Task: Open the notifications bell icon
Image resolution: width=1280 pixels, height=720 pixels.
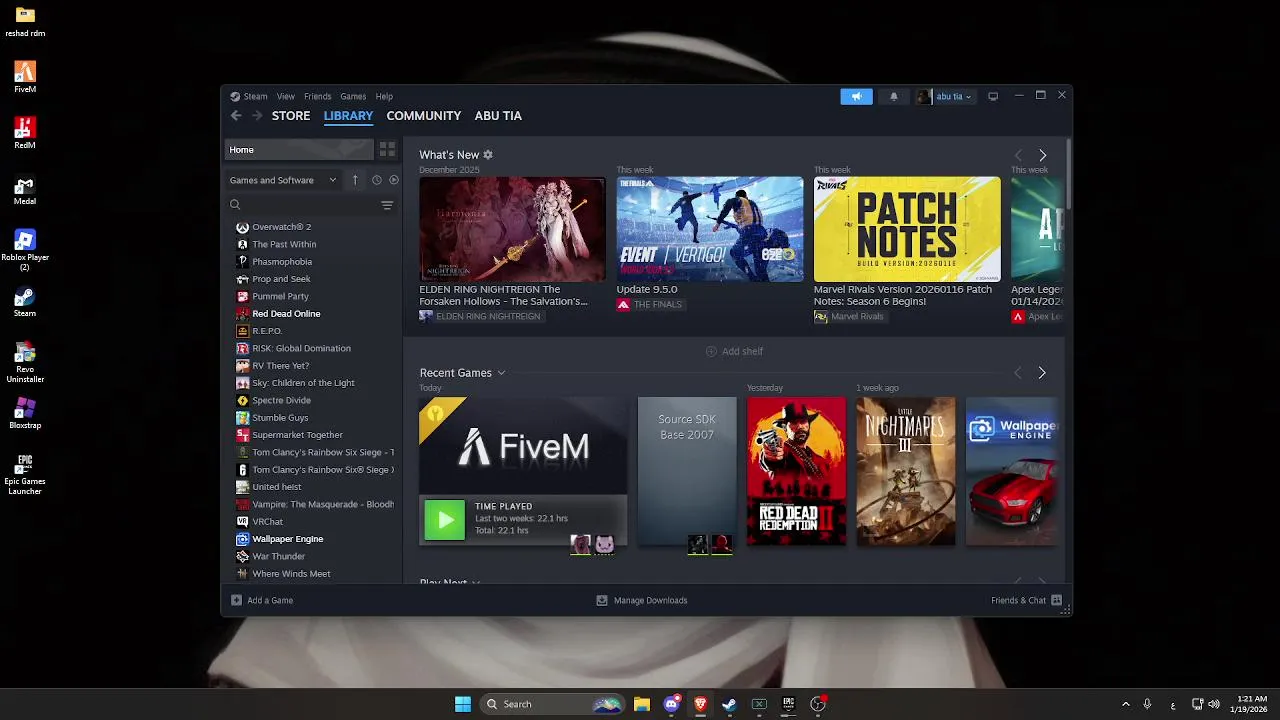Action: [x=894, y=96]
